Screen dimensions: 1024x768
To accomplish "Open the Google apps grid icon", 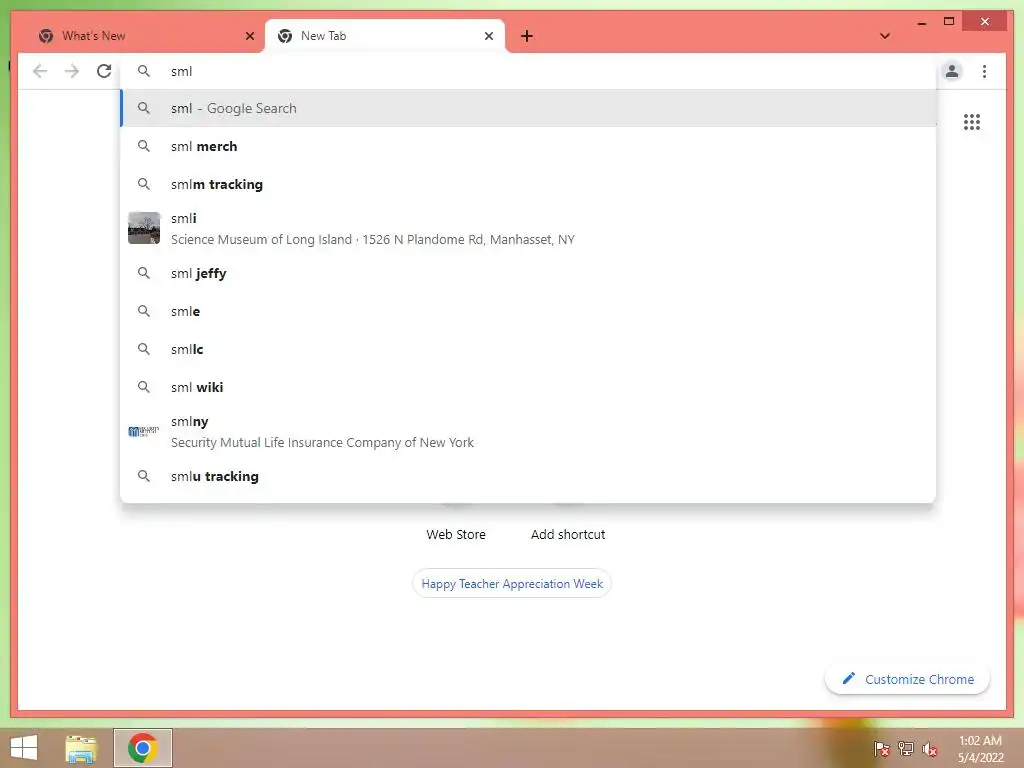I will 972,122.
